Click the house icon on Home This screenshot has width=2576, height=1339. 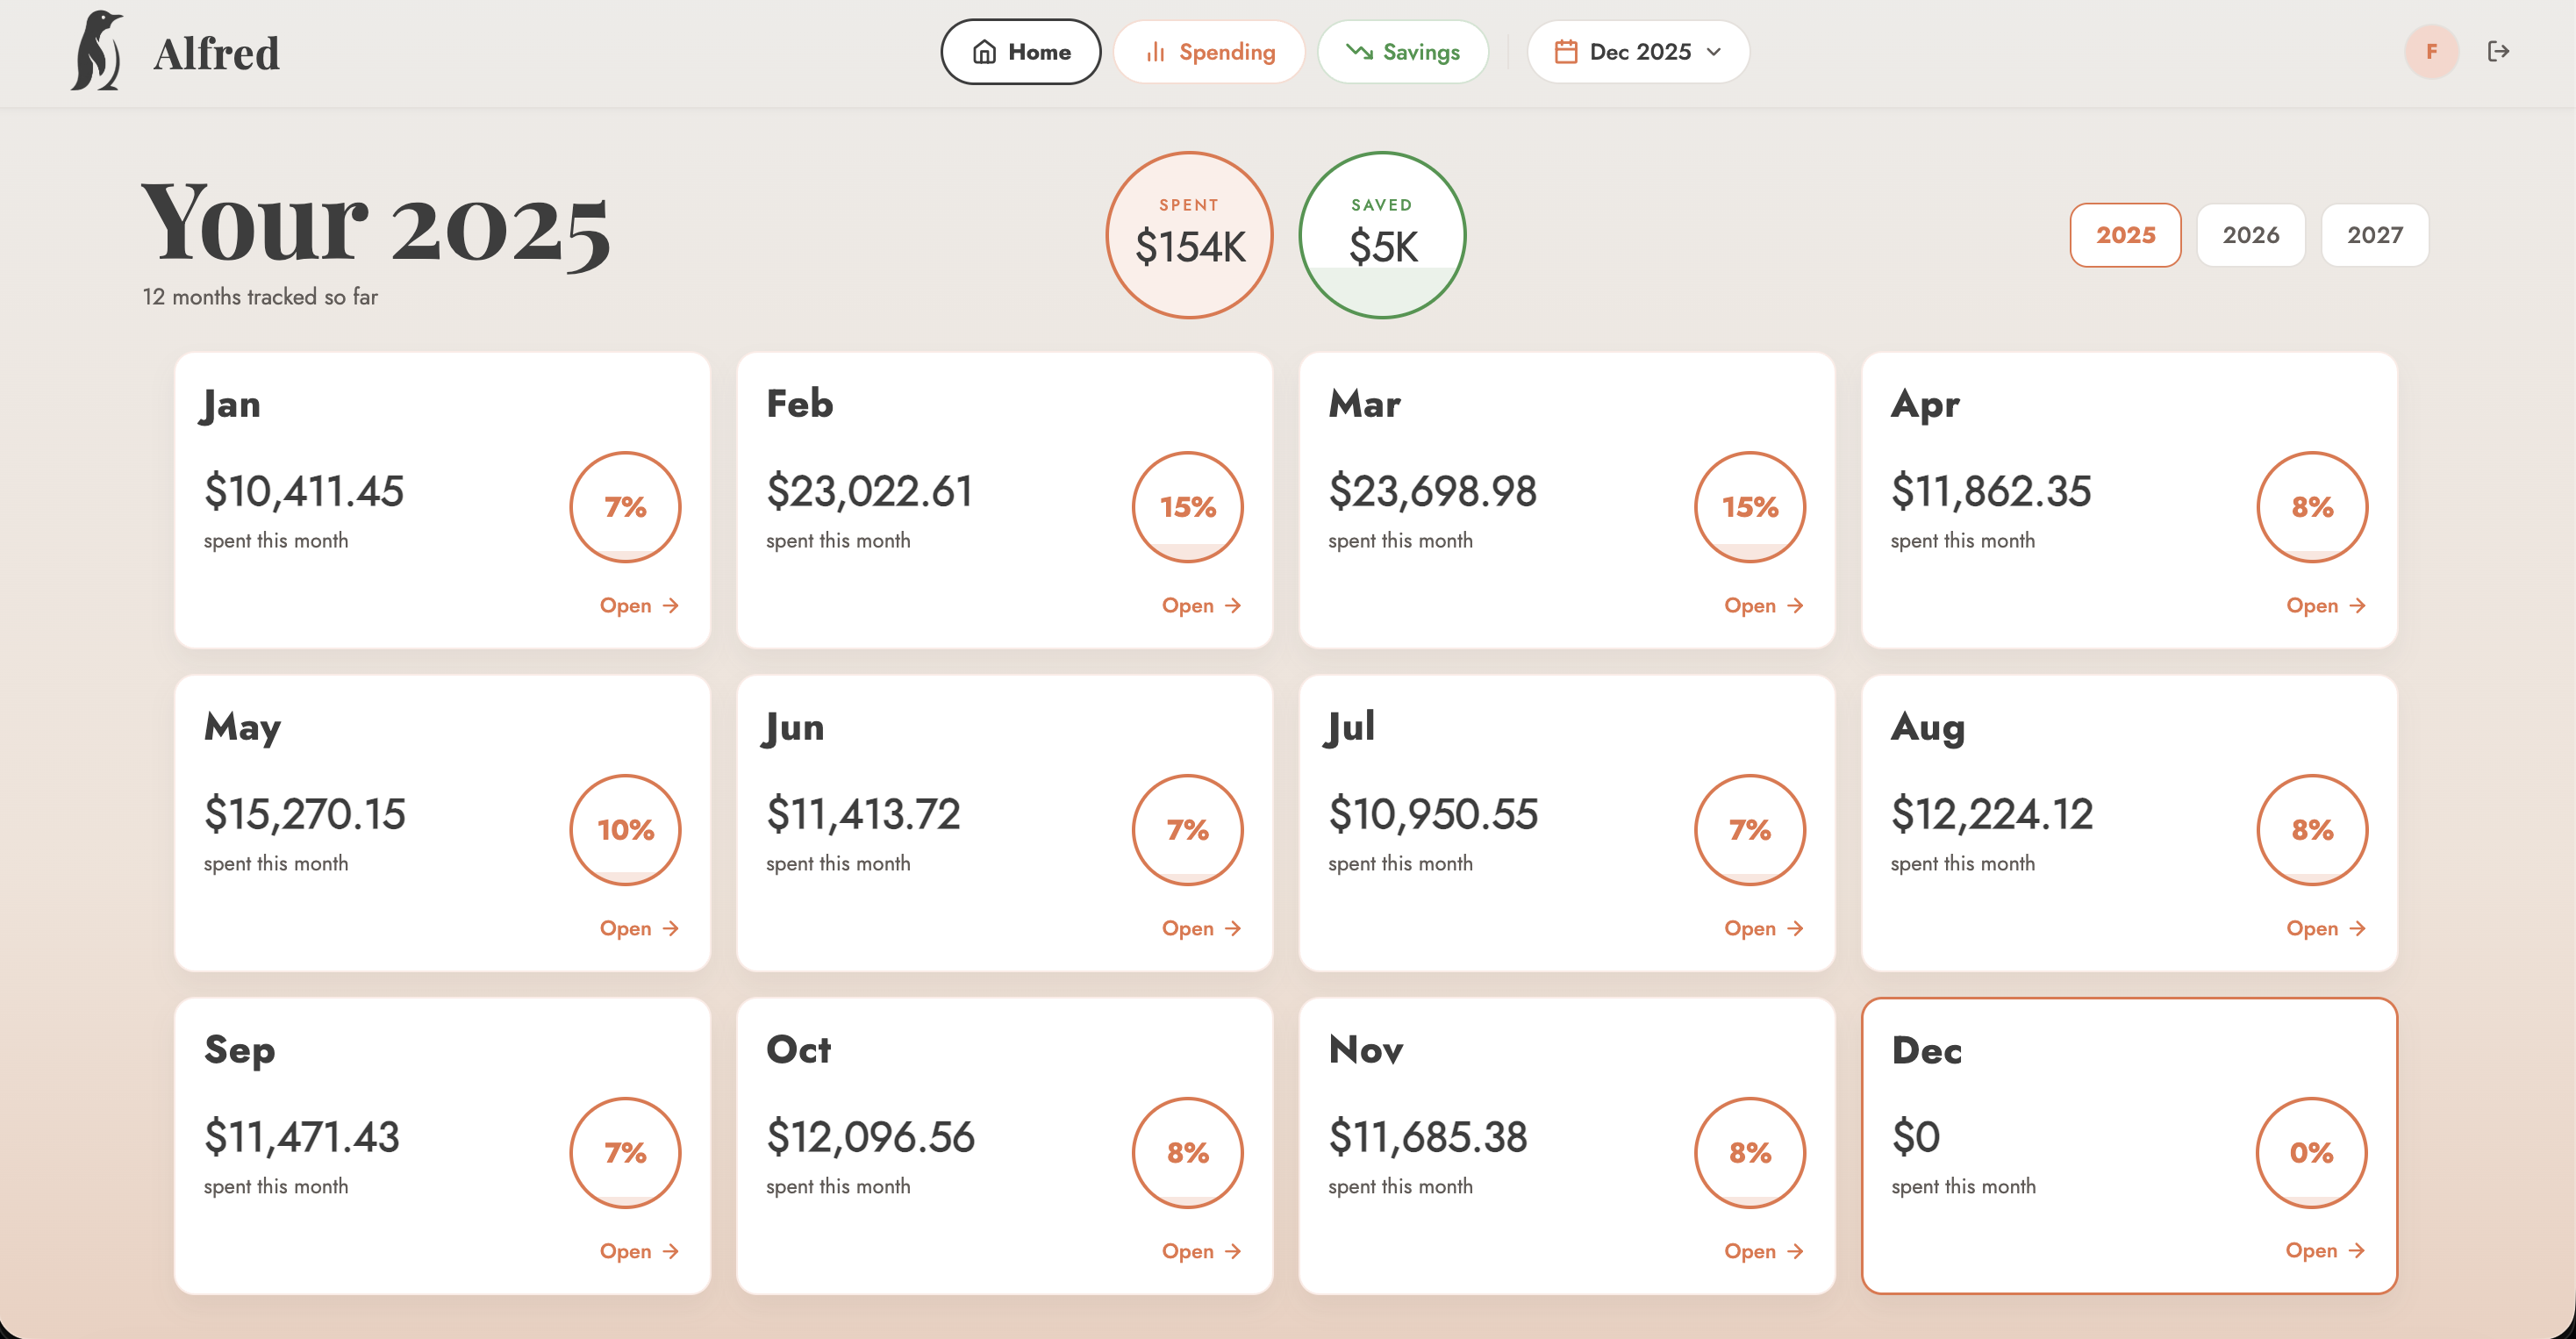(984, 51)
